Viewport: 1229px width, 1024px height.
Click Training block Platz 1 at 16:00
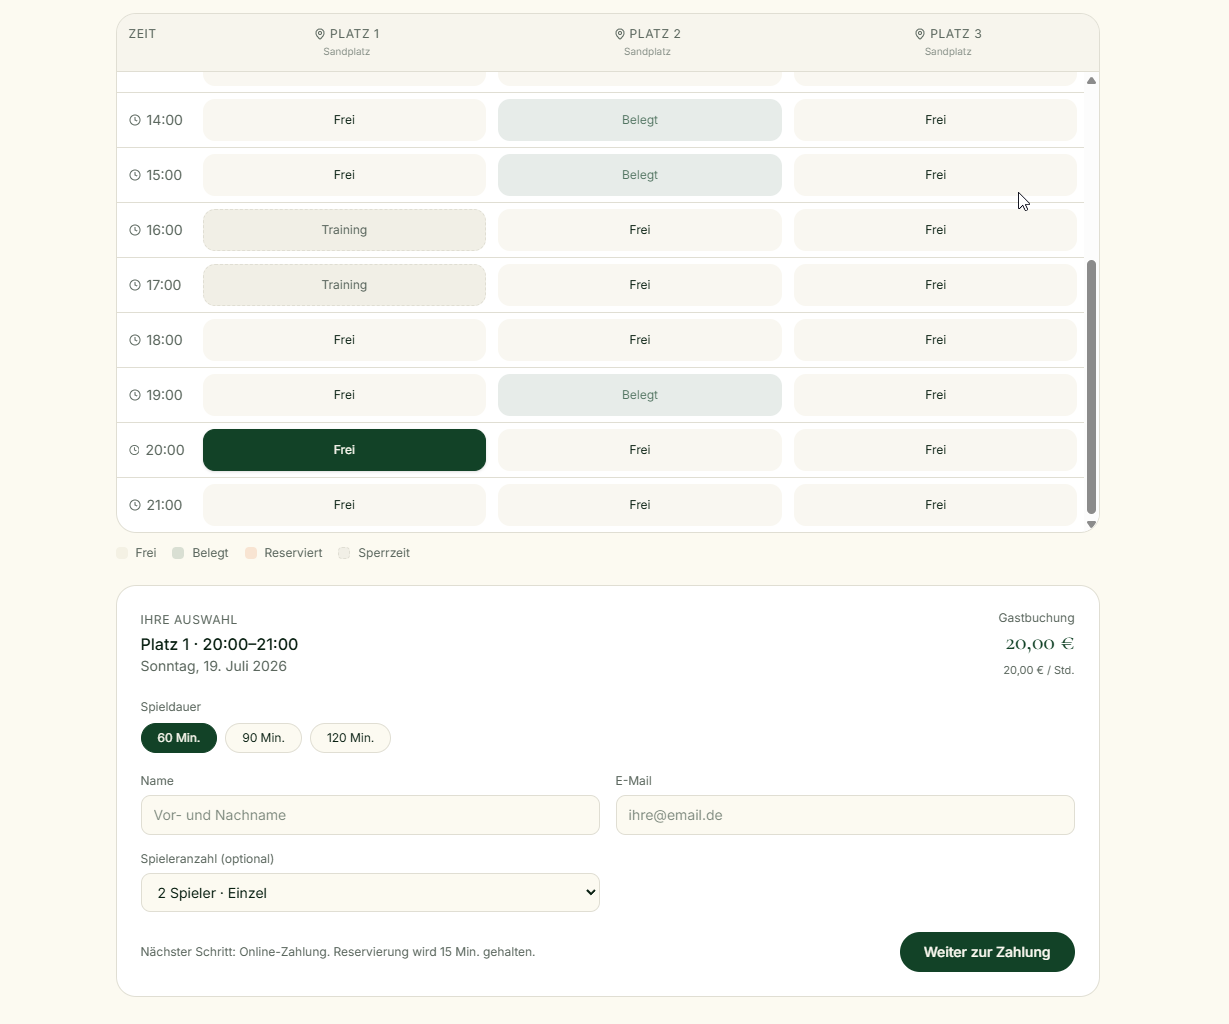[x=344, y=230]
